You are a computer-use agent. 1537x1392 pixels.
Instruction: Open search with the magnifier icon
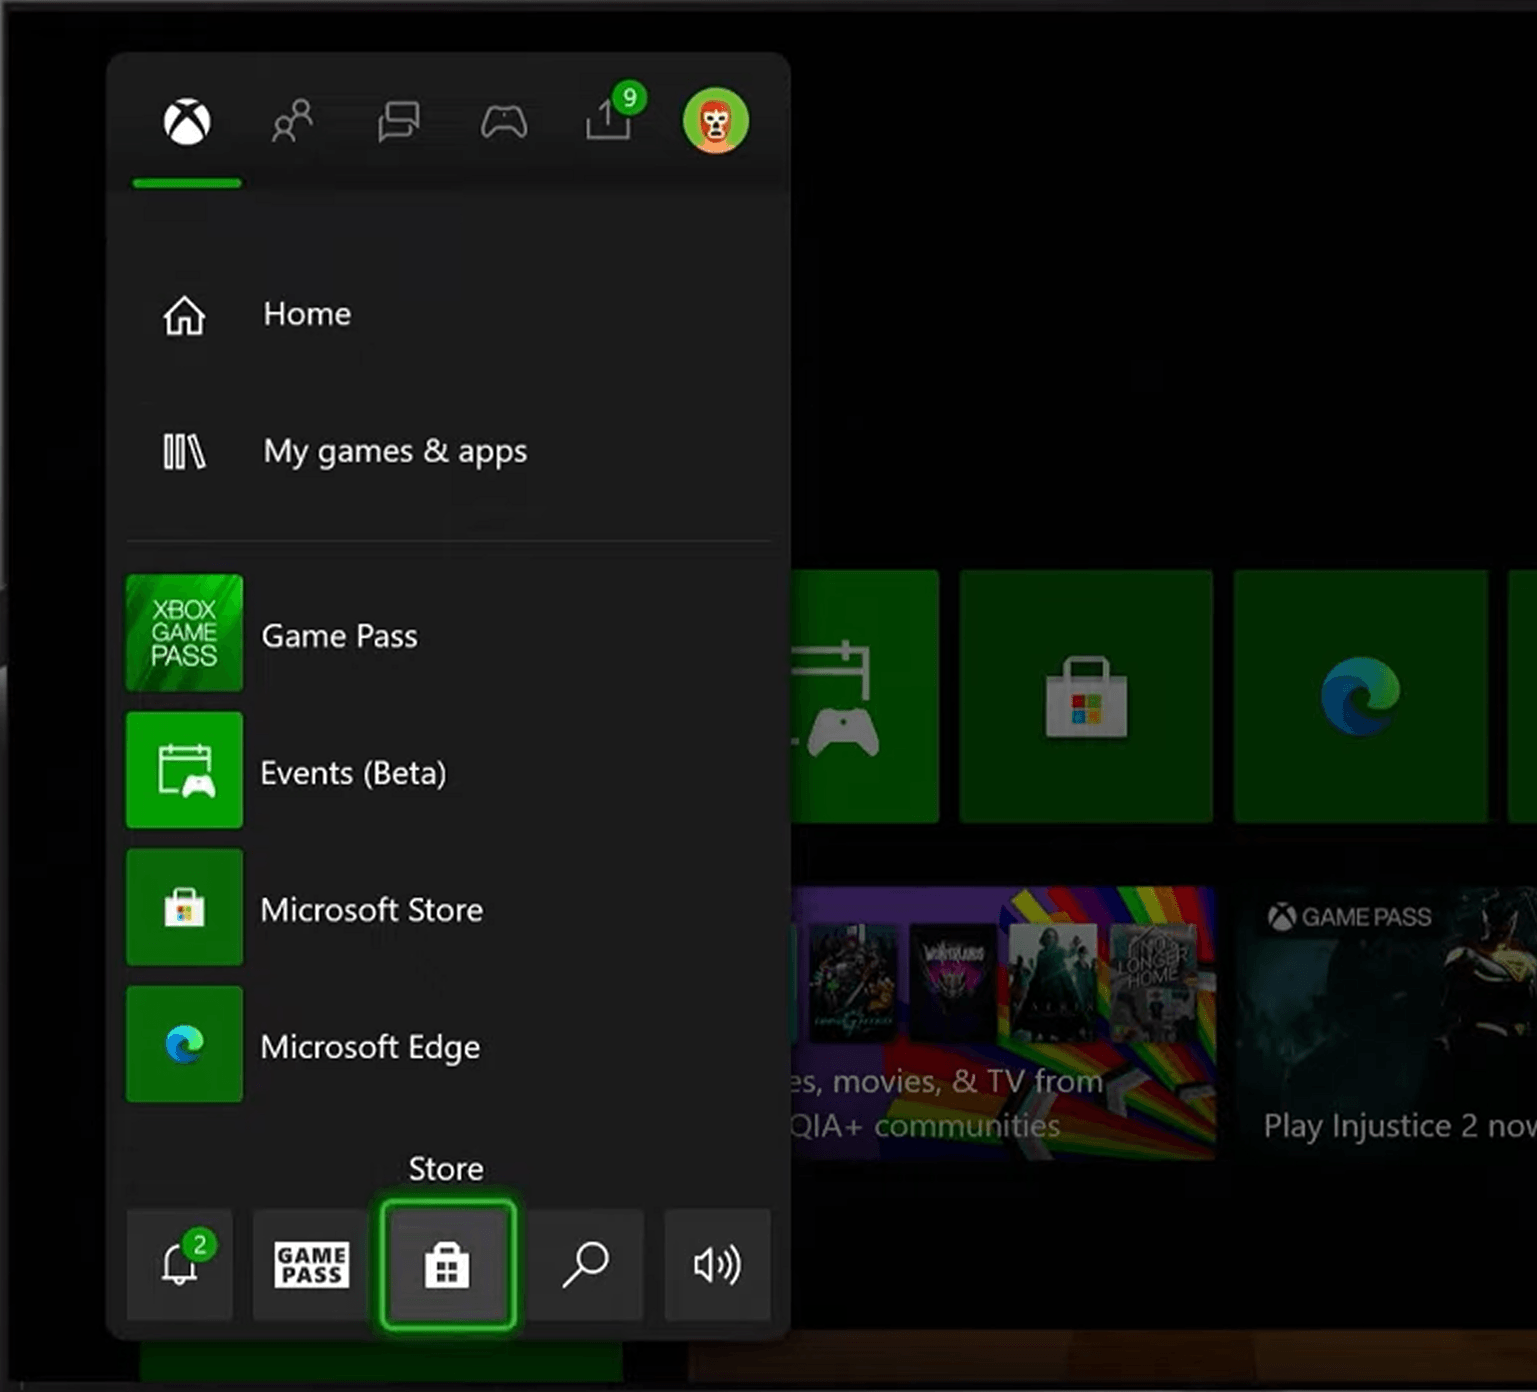click(585, 1265)
